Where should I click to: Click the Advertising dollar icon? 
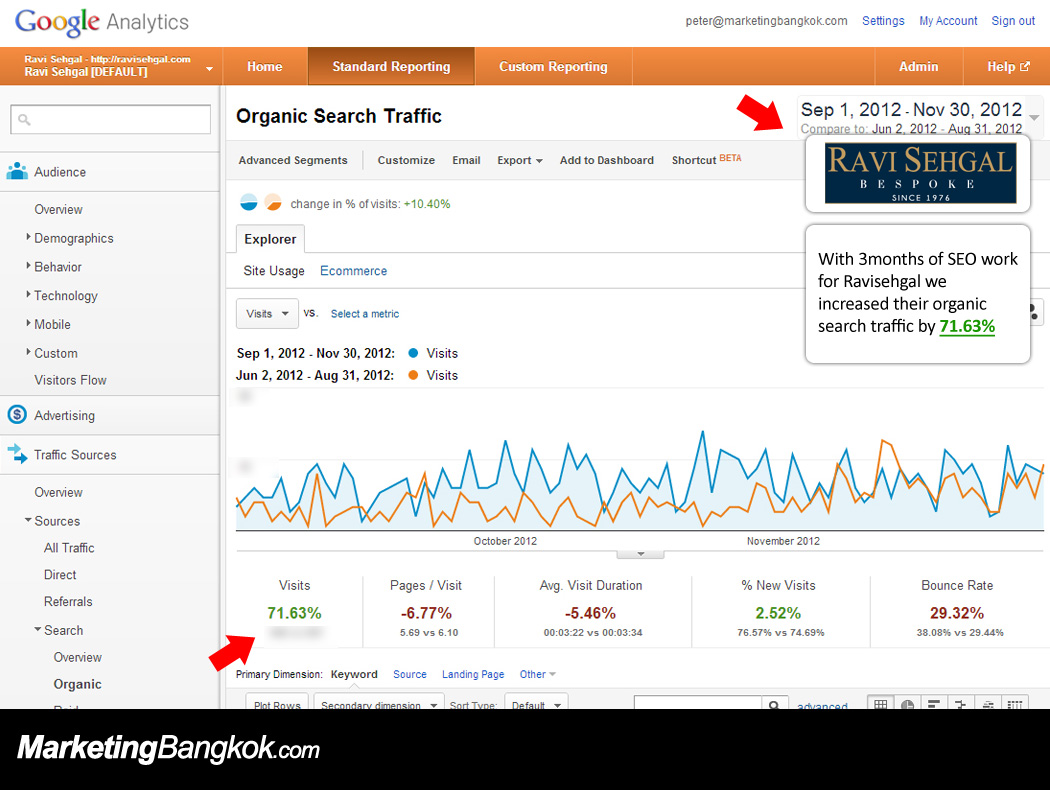click(17, 414)
